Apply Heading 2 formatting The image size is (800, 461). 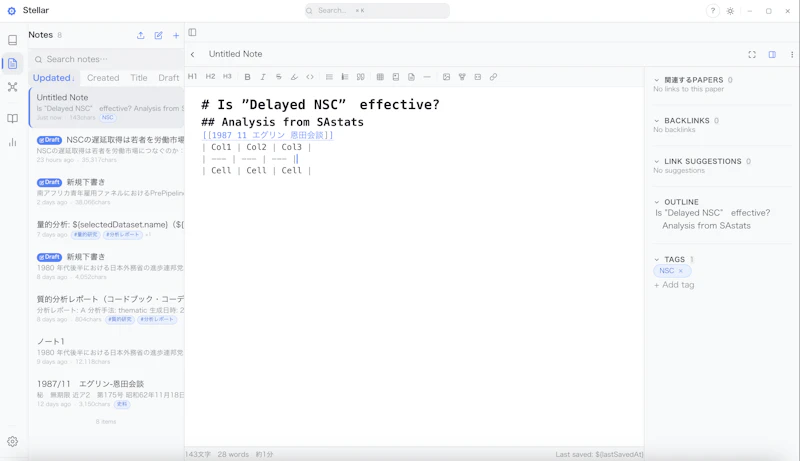coord(210,76)
